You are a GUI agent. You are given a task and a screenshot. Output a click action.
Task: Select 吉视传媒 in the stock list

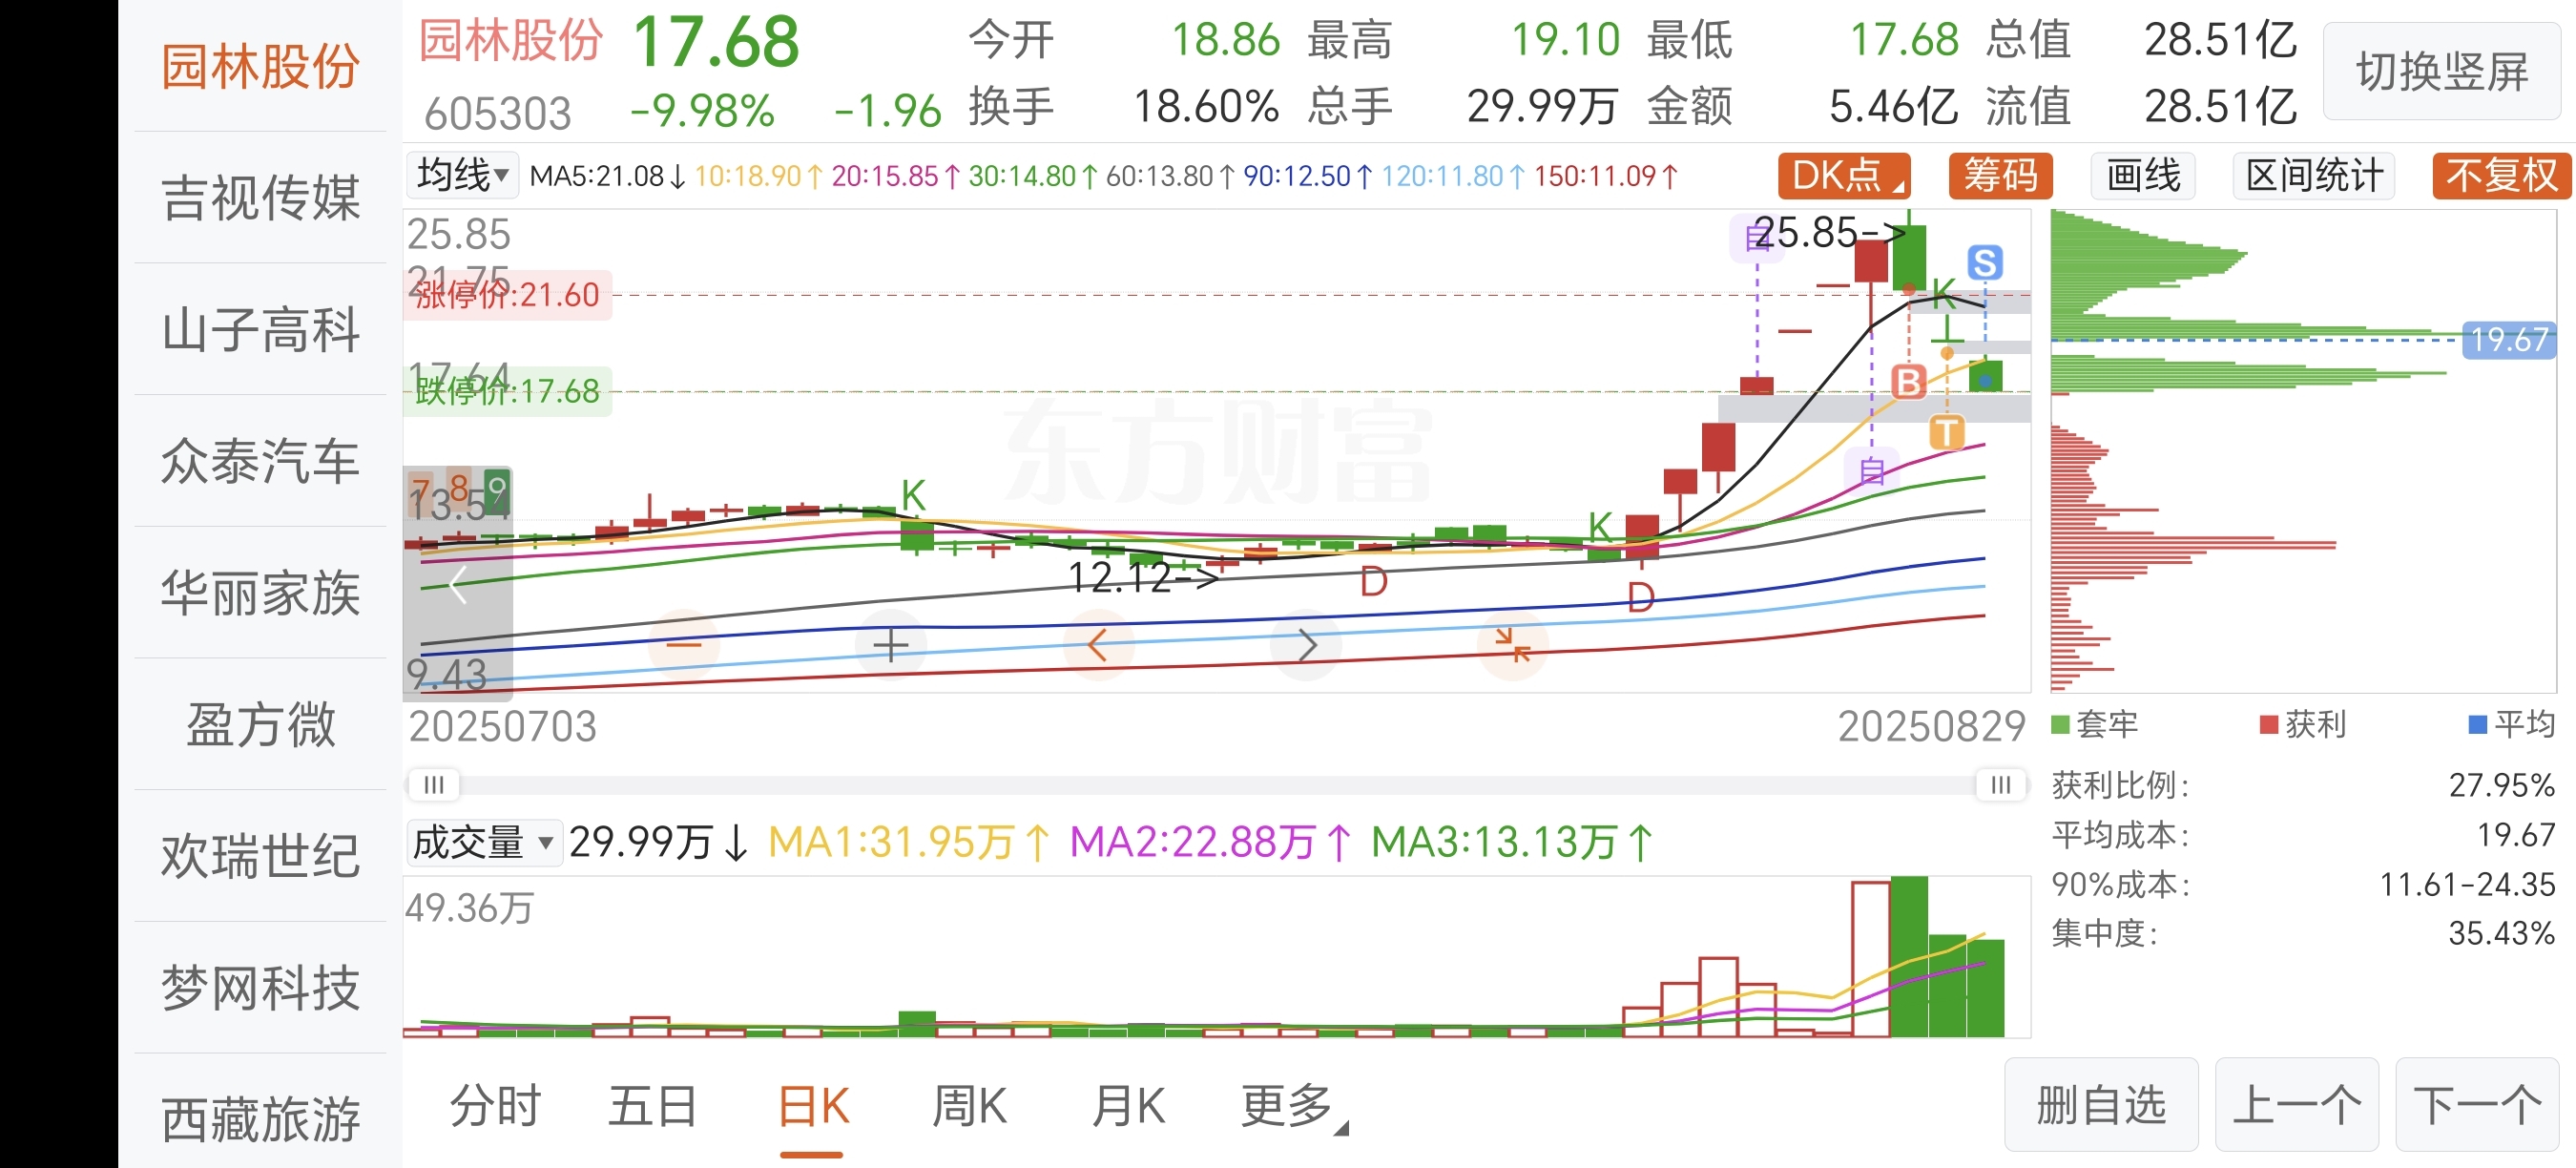pyautogui.click(x=260, y=198)
